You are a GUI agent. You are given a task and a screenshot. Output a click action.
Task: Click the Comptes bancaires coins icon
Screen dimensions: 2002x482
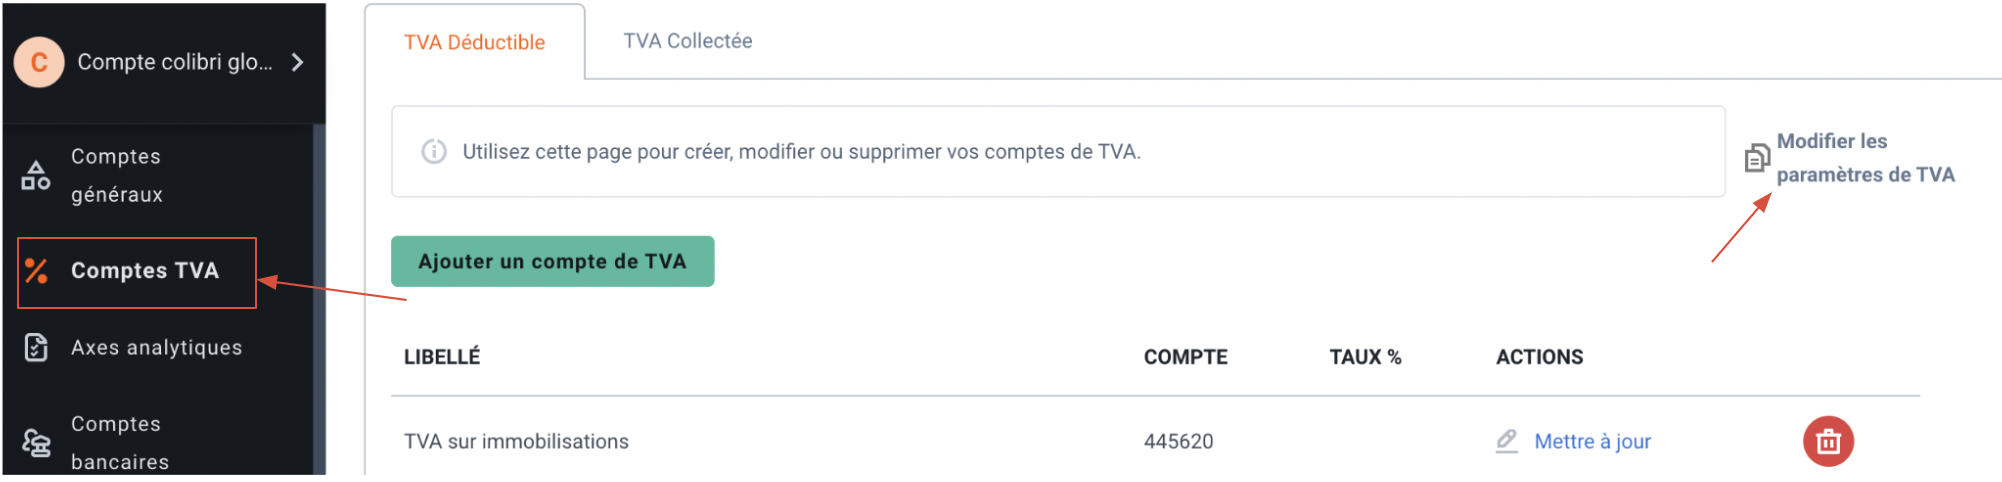pyautogui.click(x=37, y=442)
